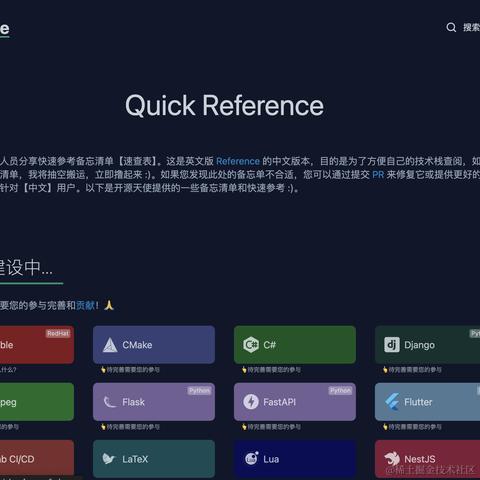The image size is (480, 480).
Task: Click the Flutter logo icon
Action: 392,402
